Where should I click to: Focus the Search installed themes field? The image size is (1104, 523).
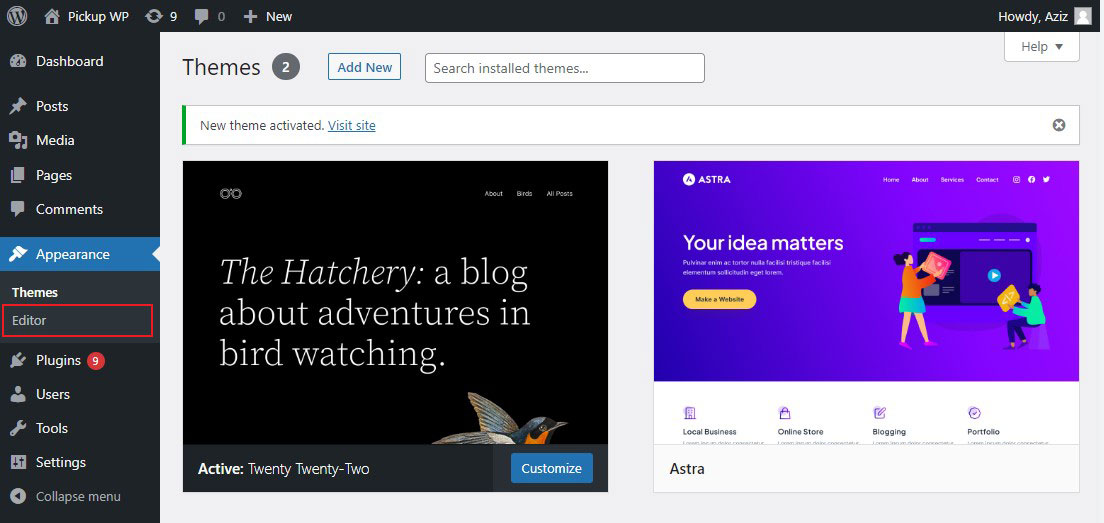[x=565, y=68]
